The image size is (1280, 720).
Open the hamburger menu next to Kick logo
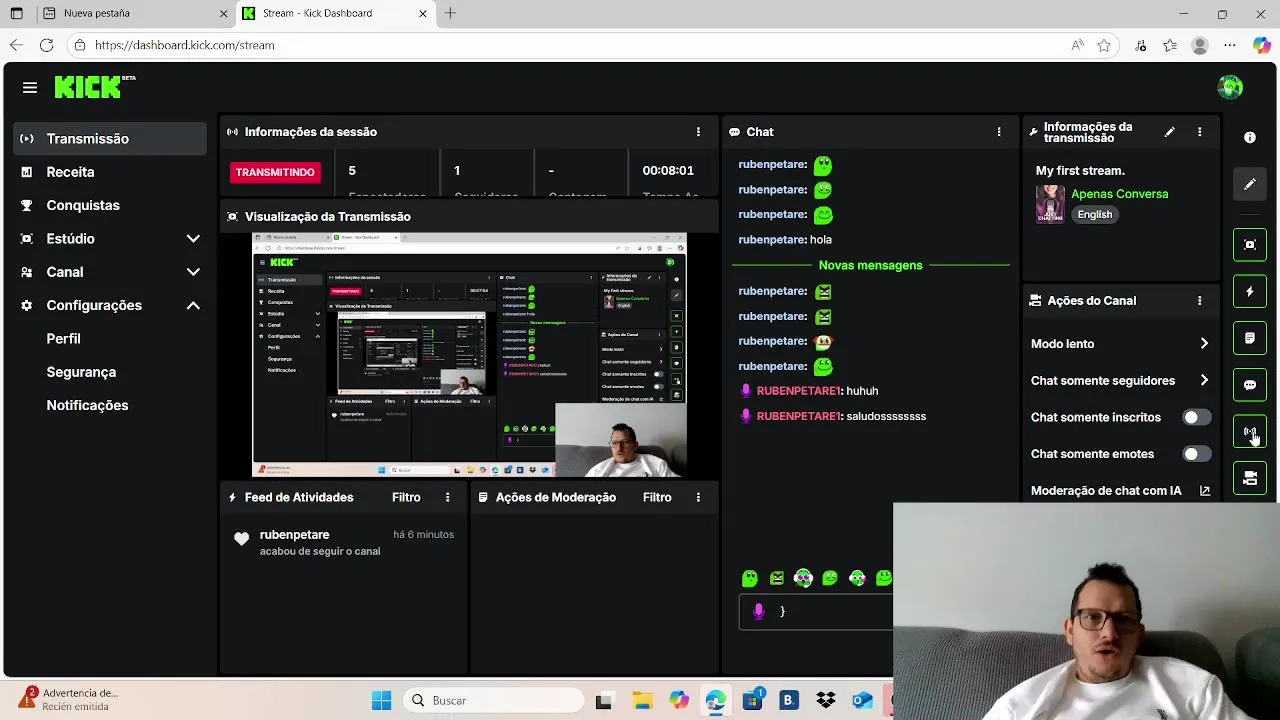(30, 88)
